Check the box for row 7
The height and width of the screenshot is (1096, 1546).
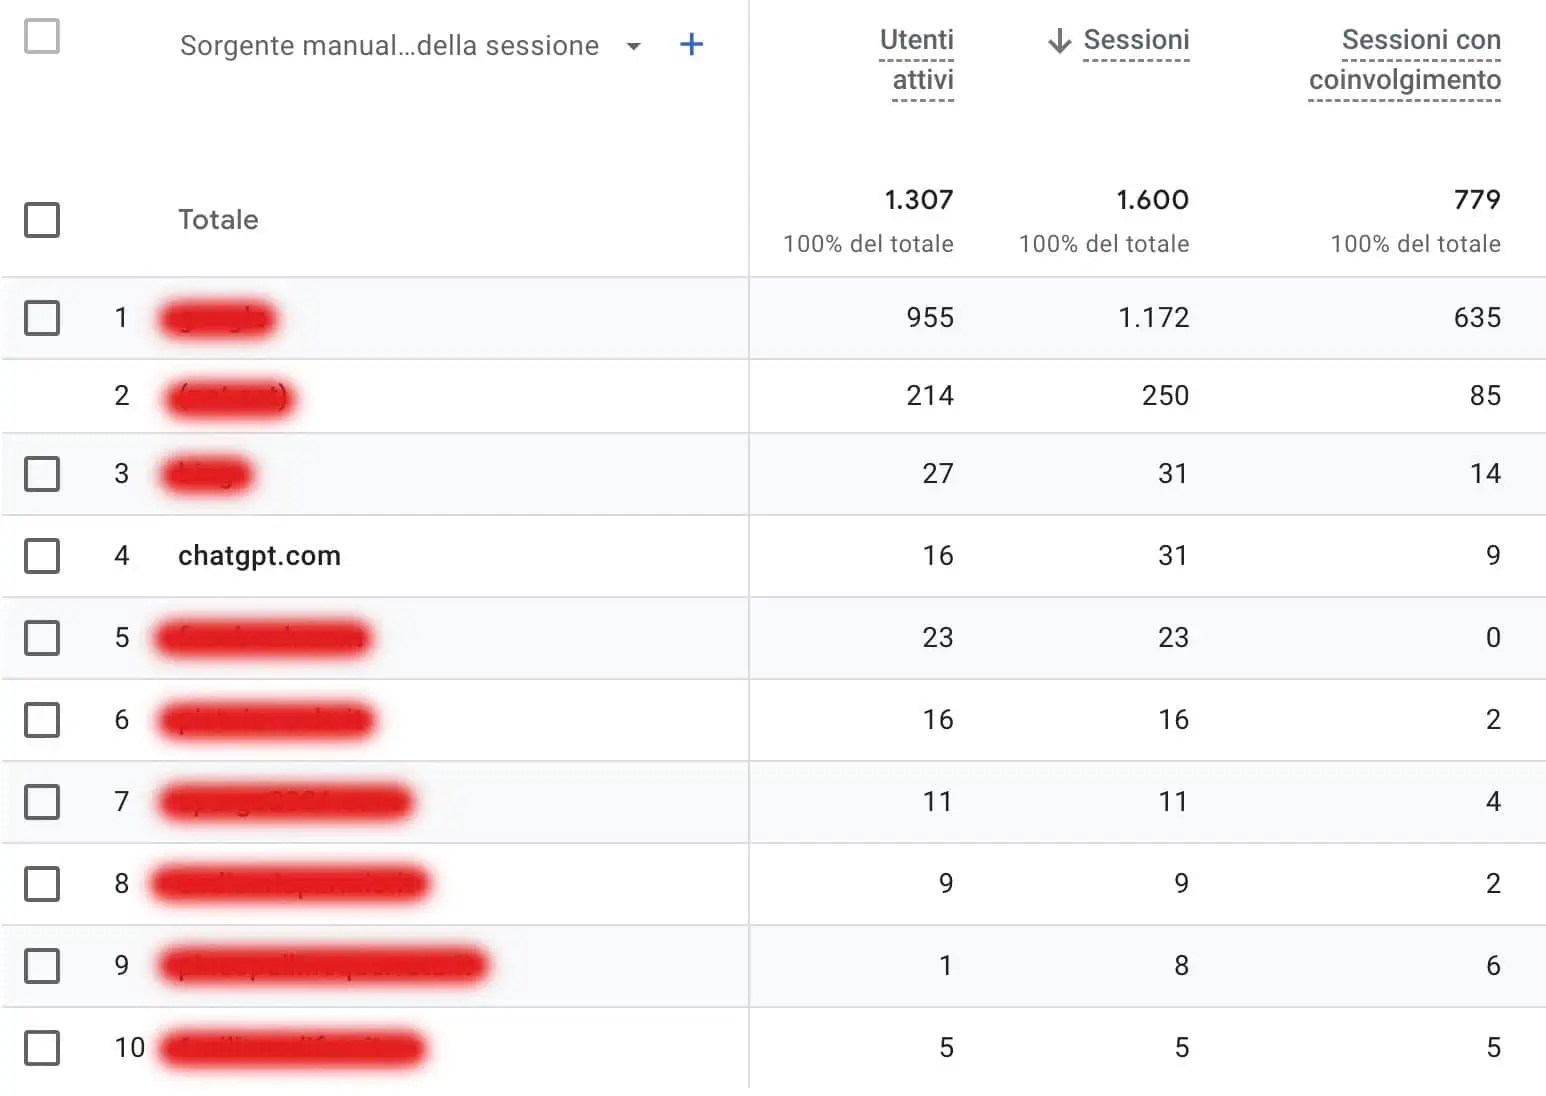pyautogui.click(x=42, y=802)
